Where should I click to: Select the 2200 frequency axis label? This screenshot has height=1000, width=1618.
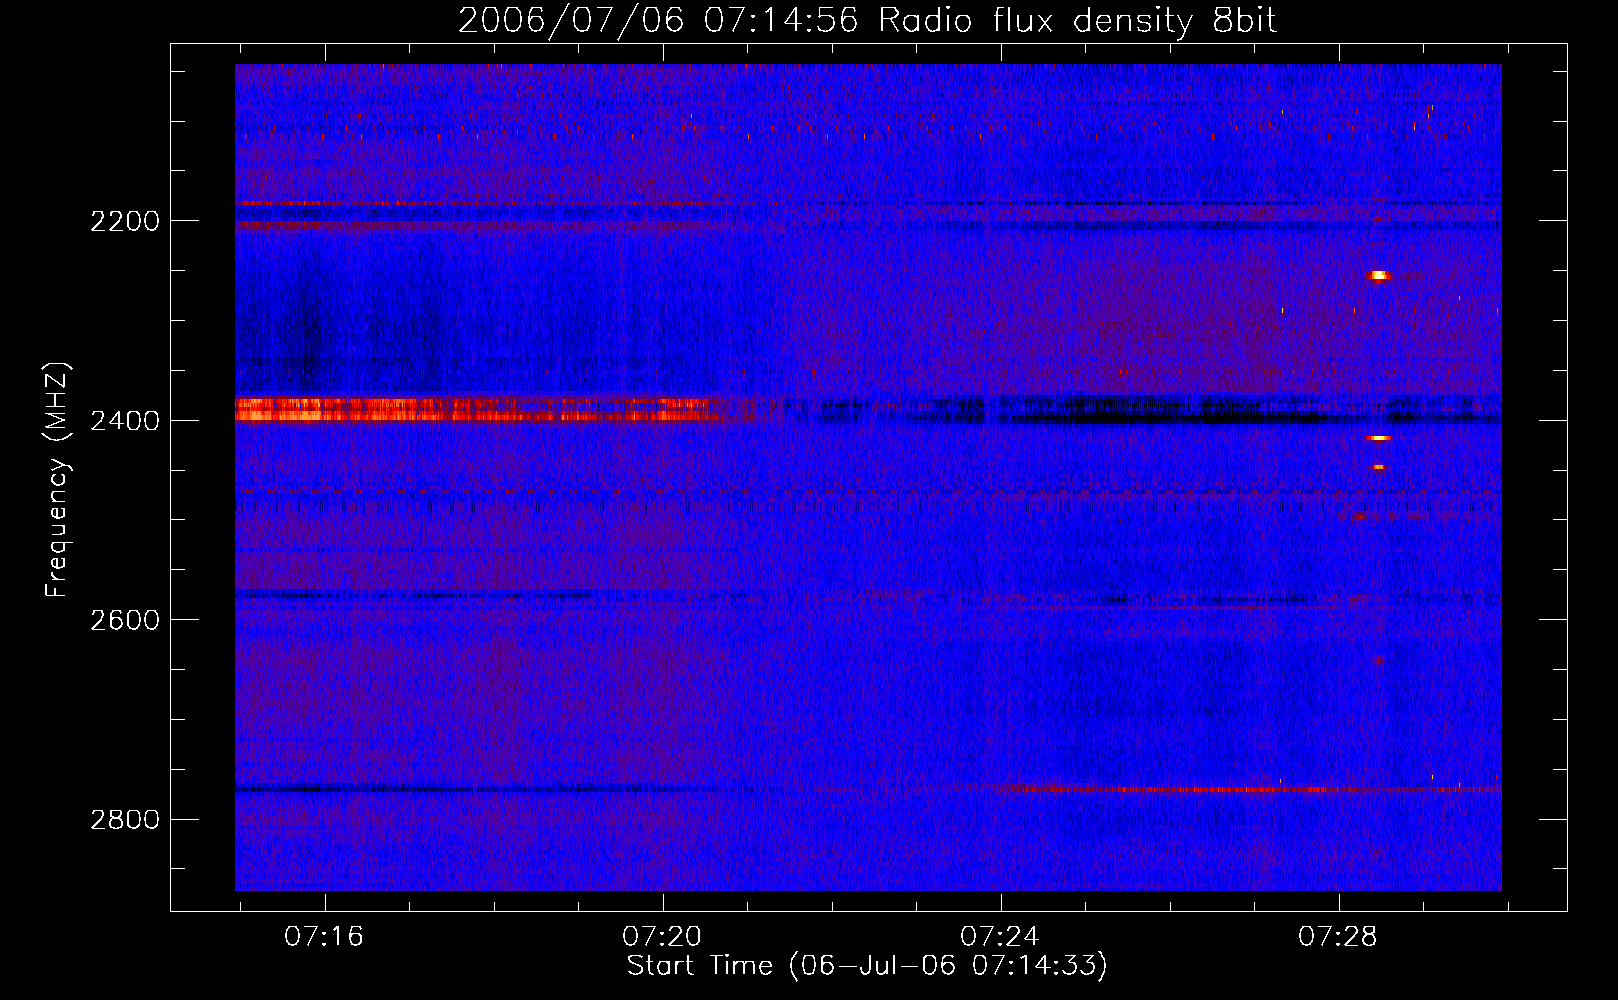click(x=125, y=221)
